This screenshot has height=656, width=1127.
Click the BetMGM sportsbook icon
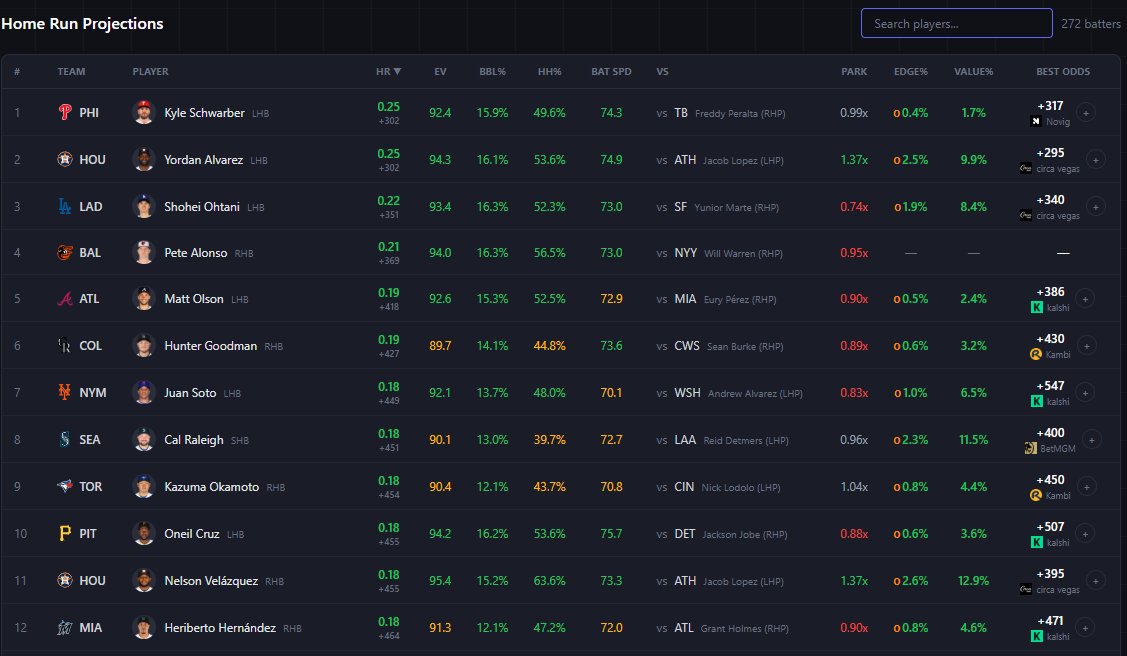(x=1031, y=448)
